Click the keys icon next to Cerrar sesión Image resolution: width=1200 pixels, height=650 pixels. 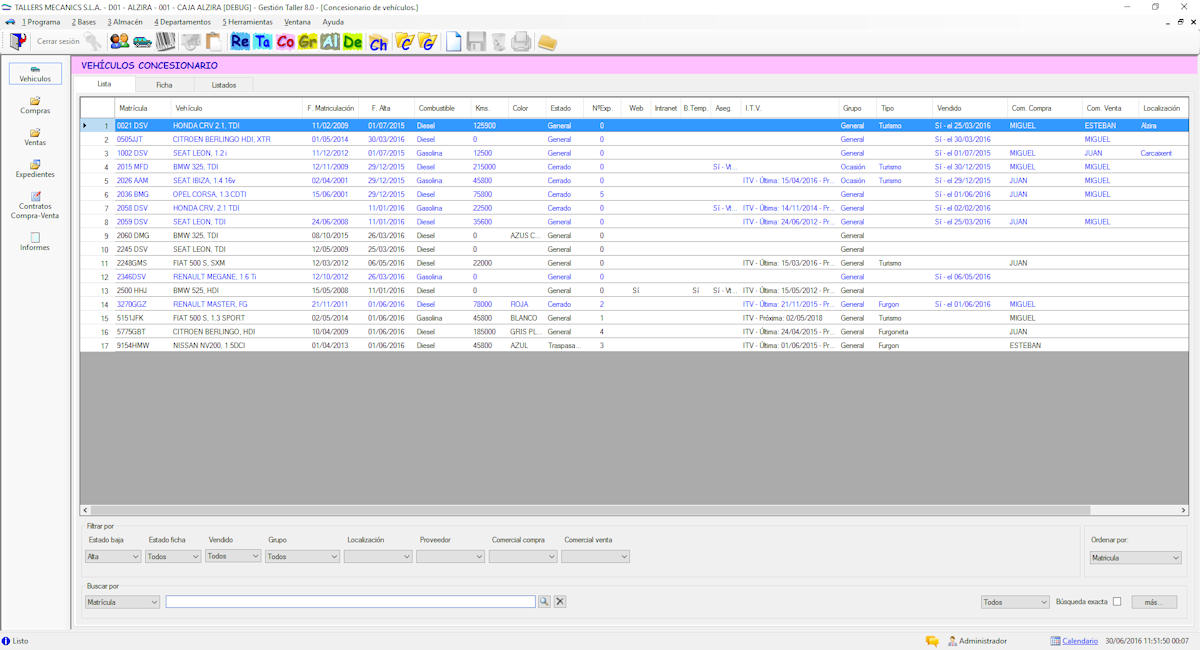[93, 41]
